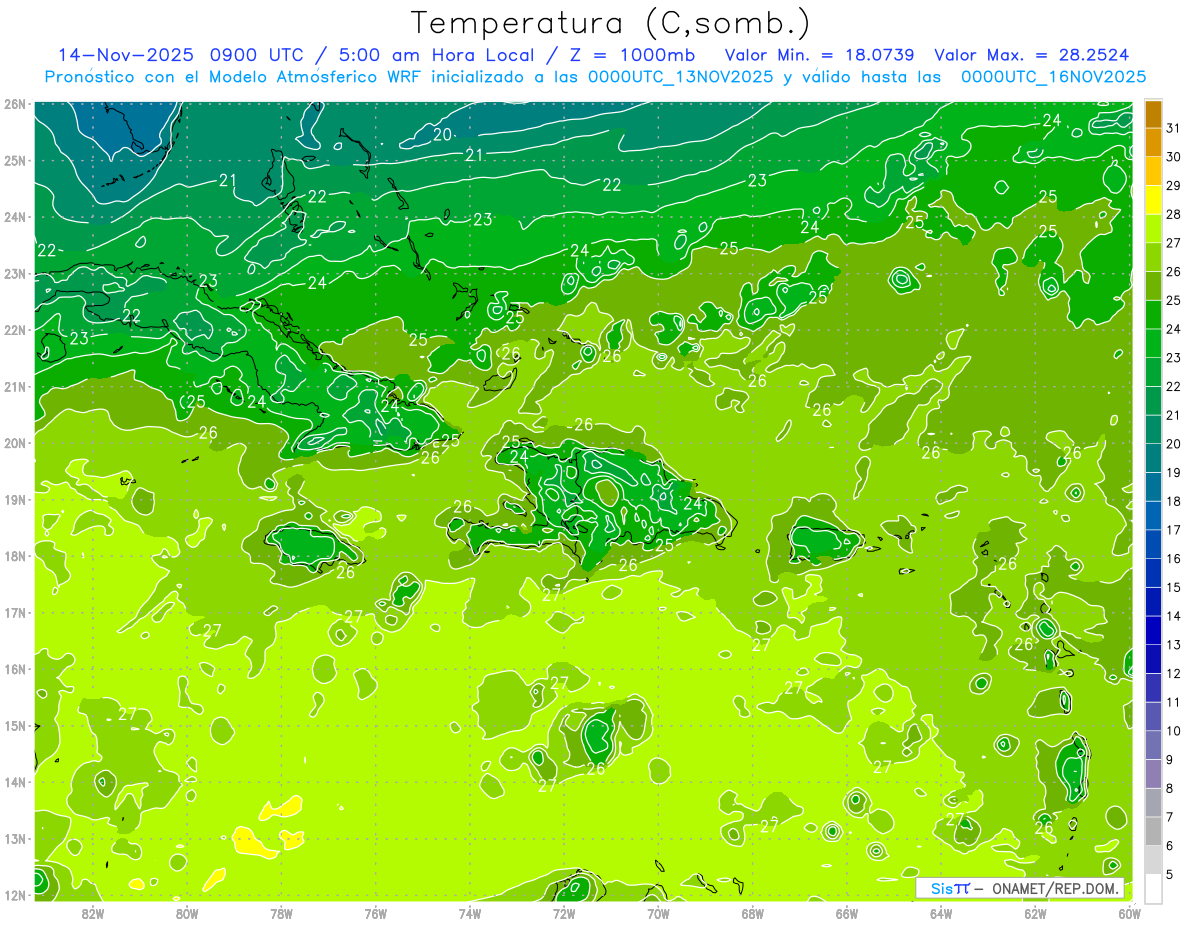Click the latitude label "15N"

point(15,725)
